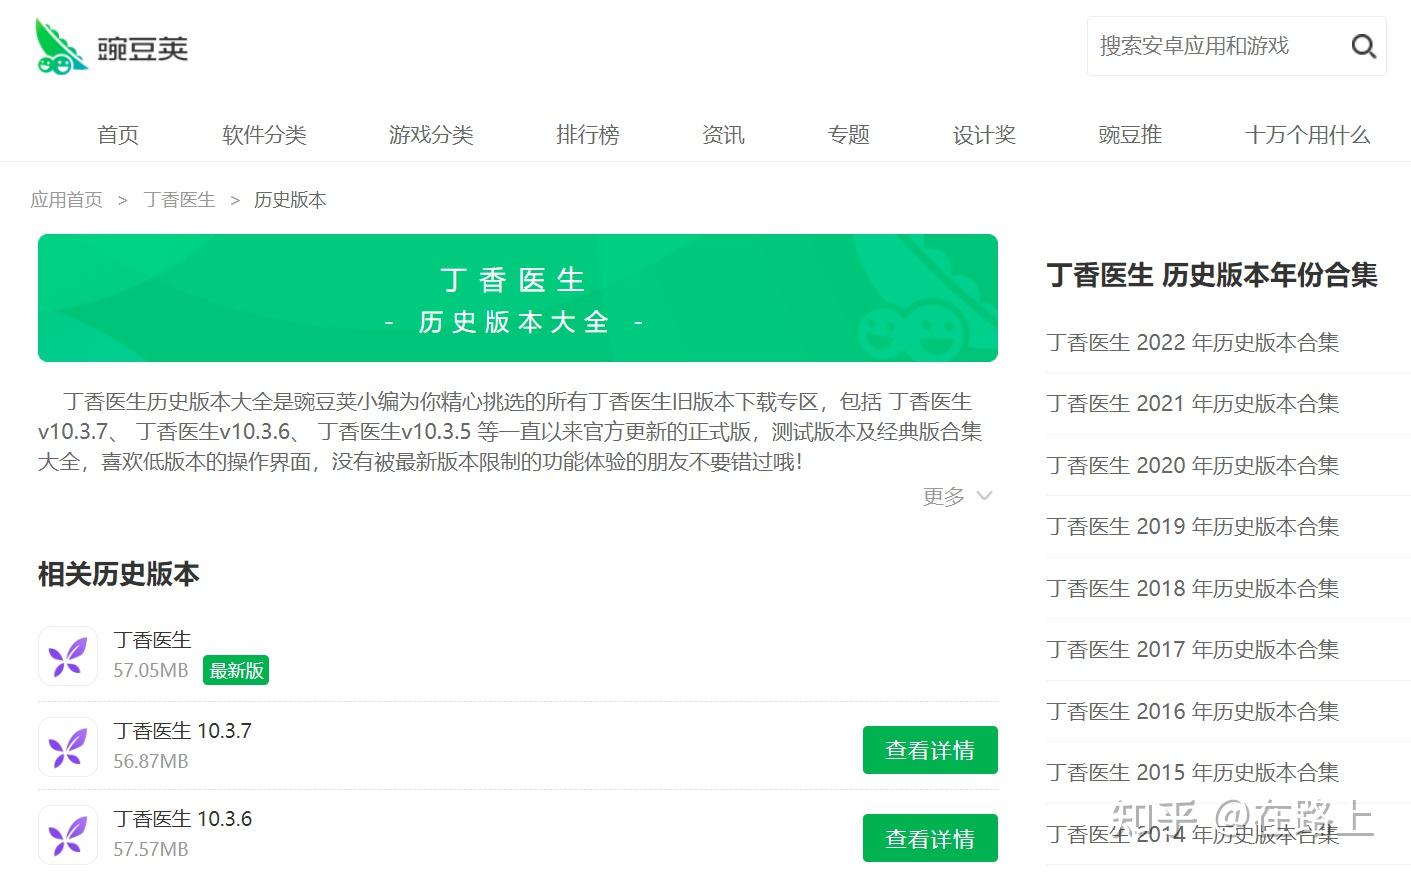Click the green 丁香医生 历史版本大全 banner
The height and width of the screenshot is (876, 1411).
(x=518, y=298)
